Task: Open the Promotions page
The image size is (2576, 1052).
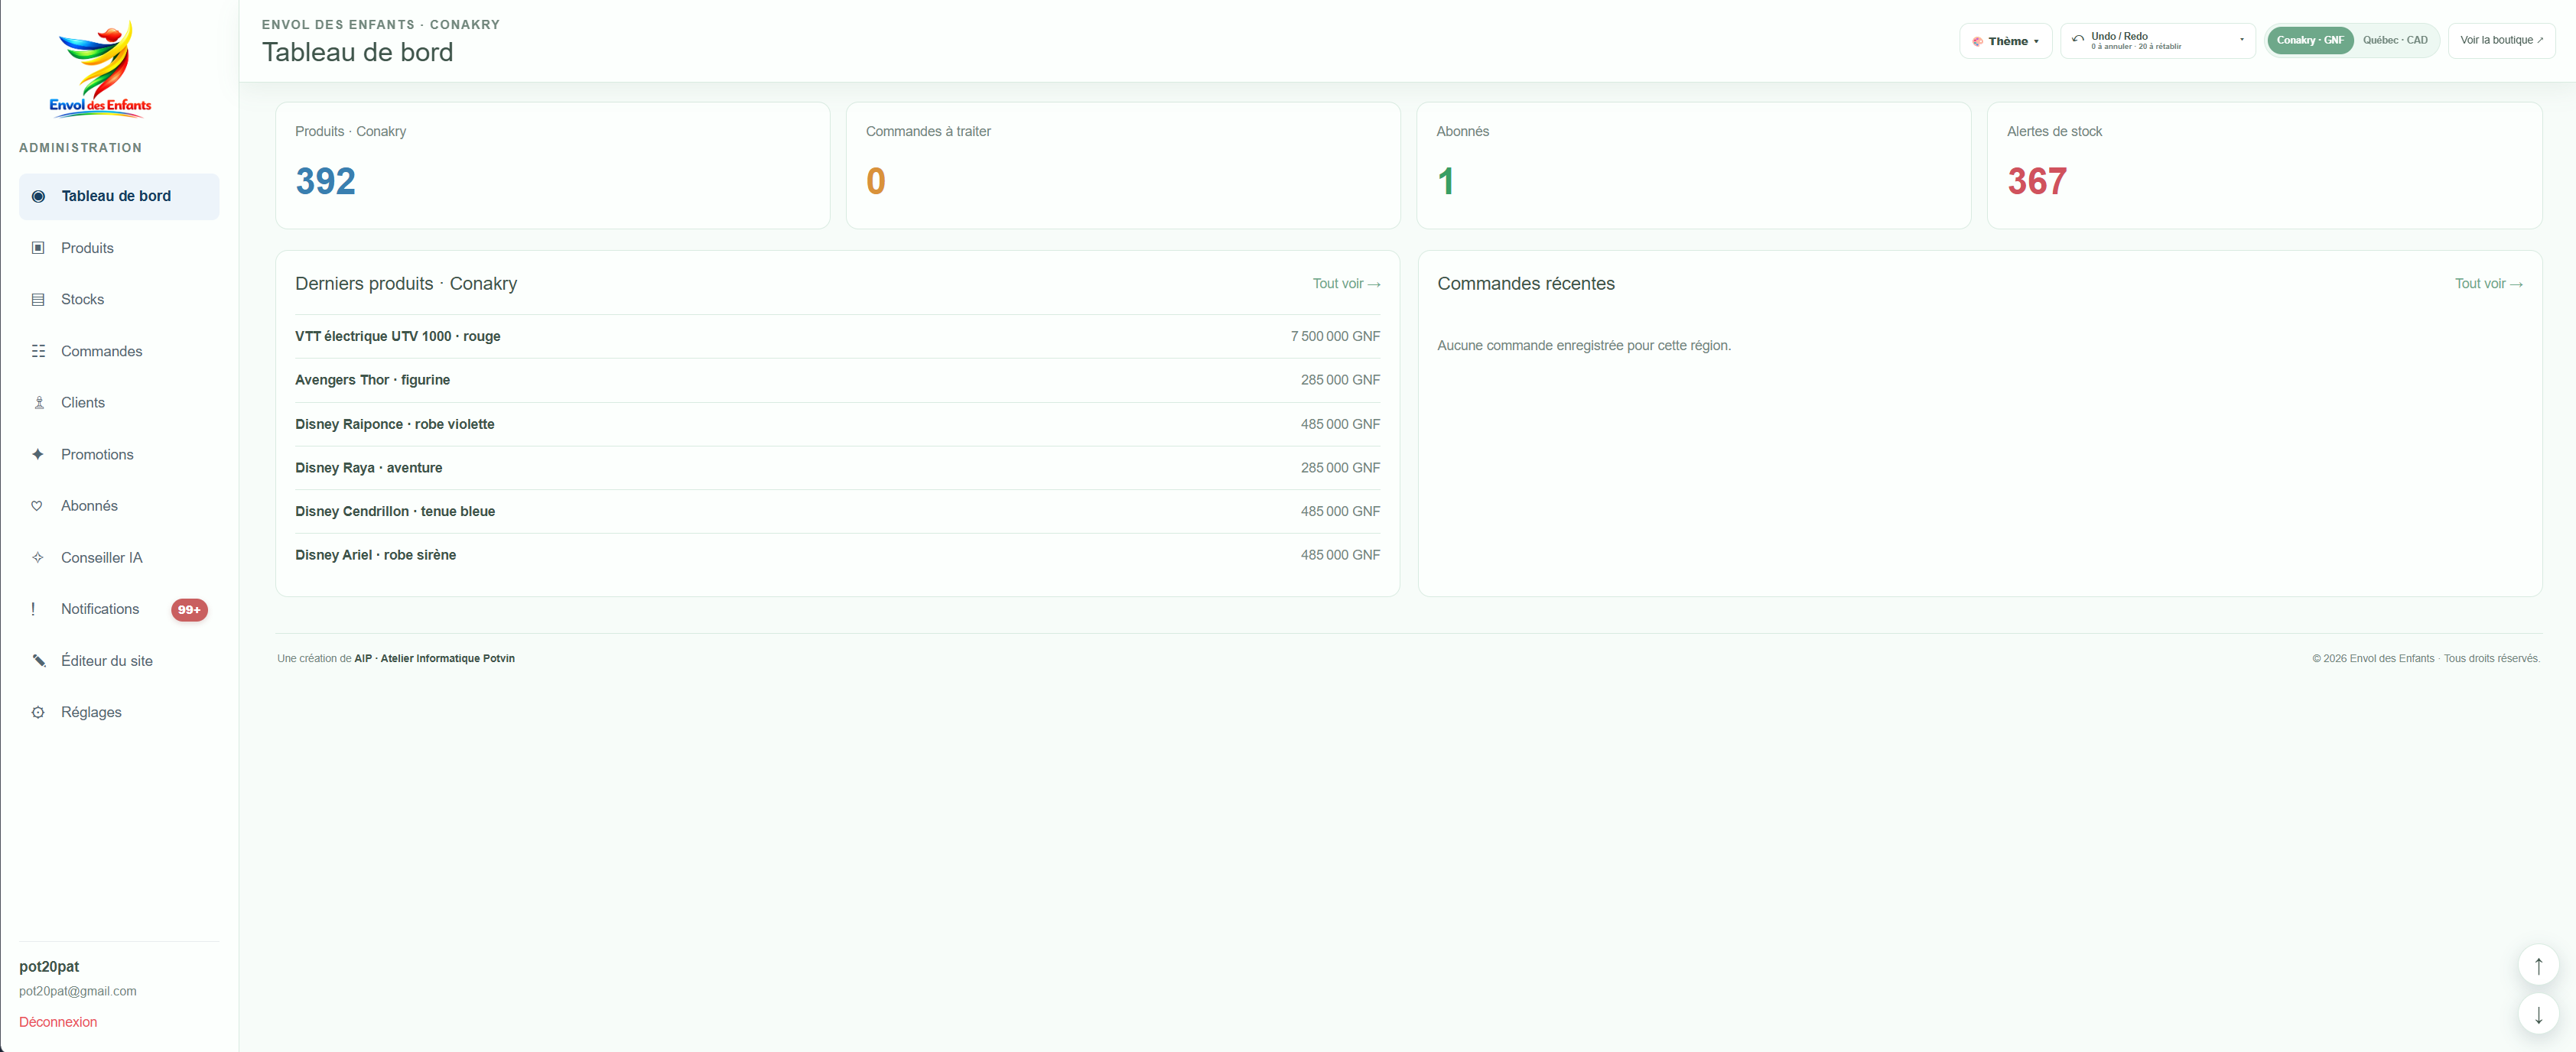Action: [119, 454]
